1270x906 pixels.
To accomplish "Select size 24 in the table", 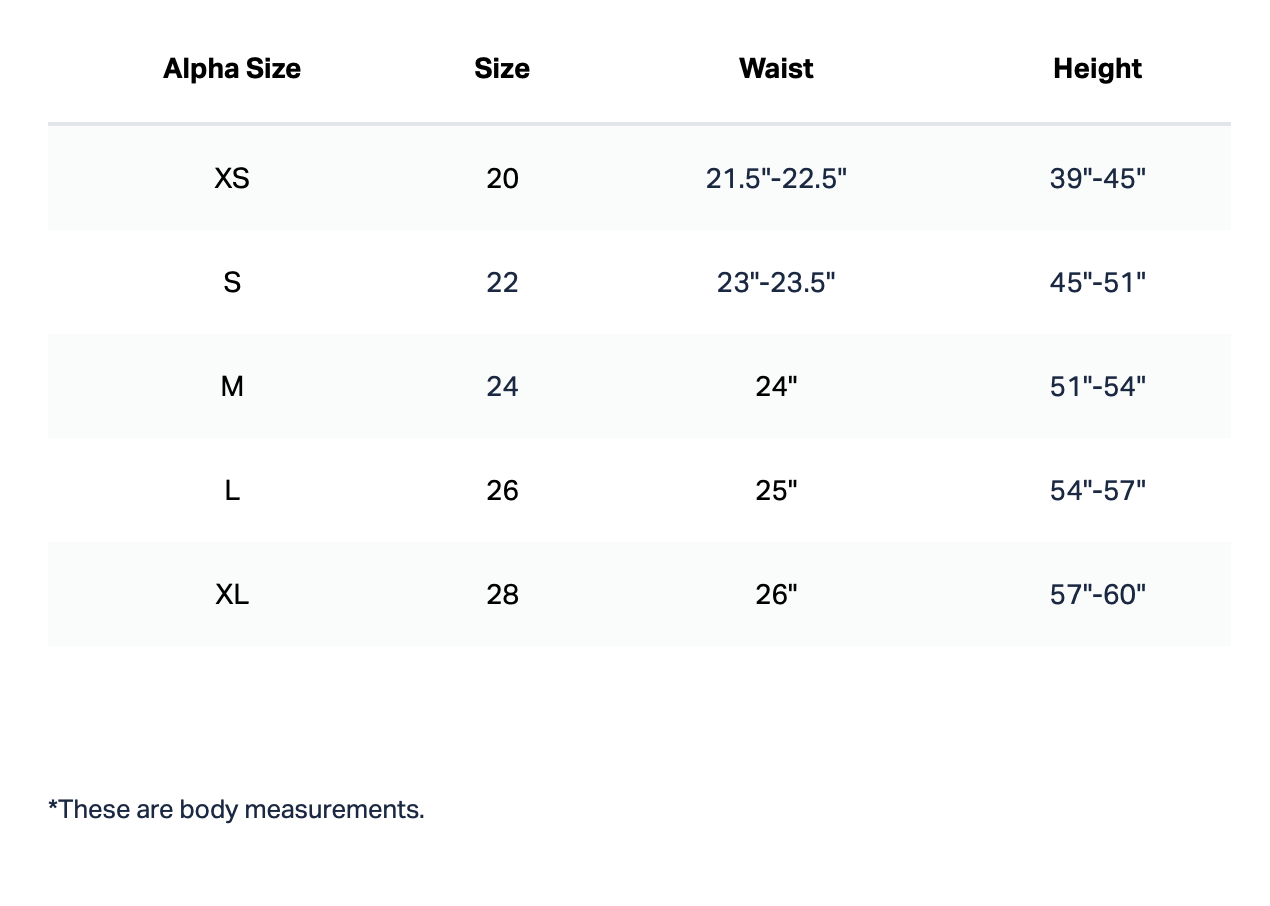I will tap(502, 386).
